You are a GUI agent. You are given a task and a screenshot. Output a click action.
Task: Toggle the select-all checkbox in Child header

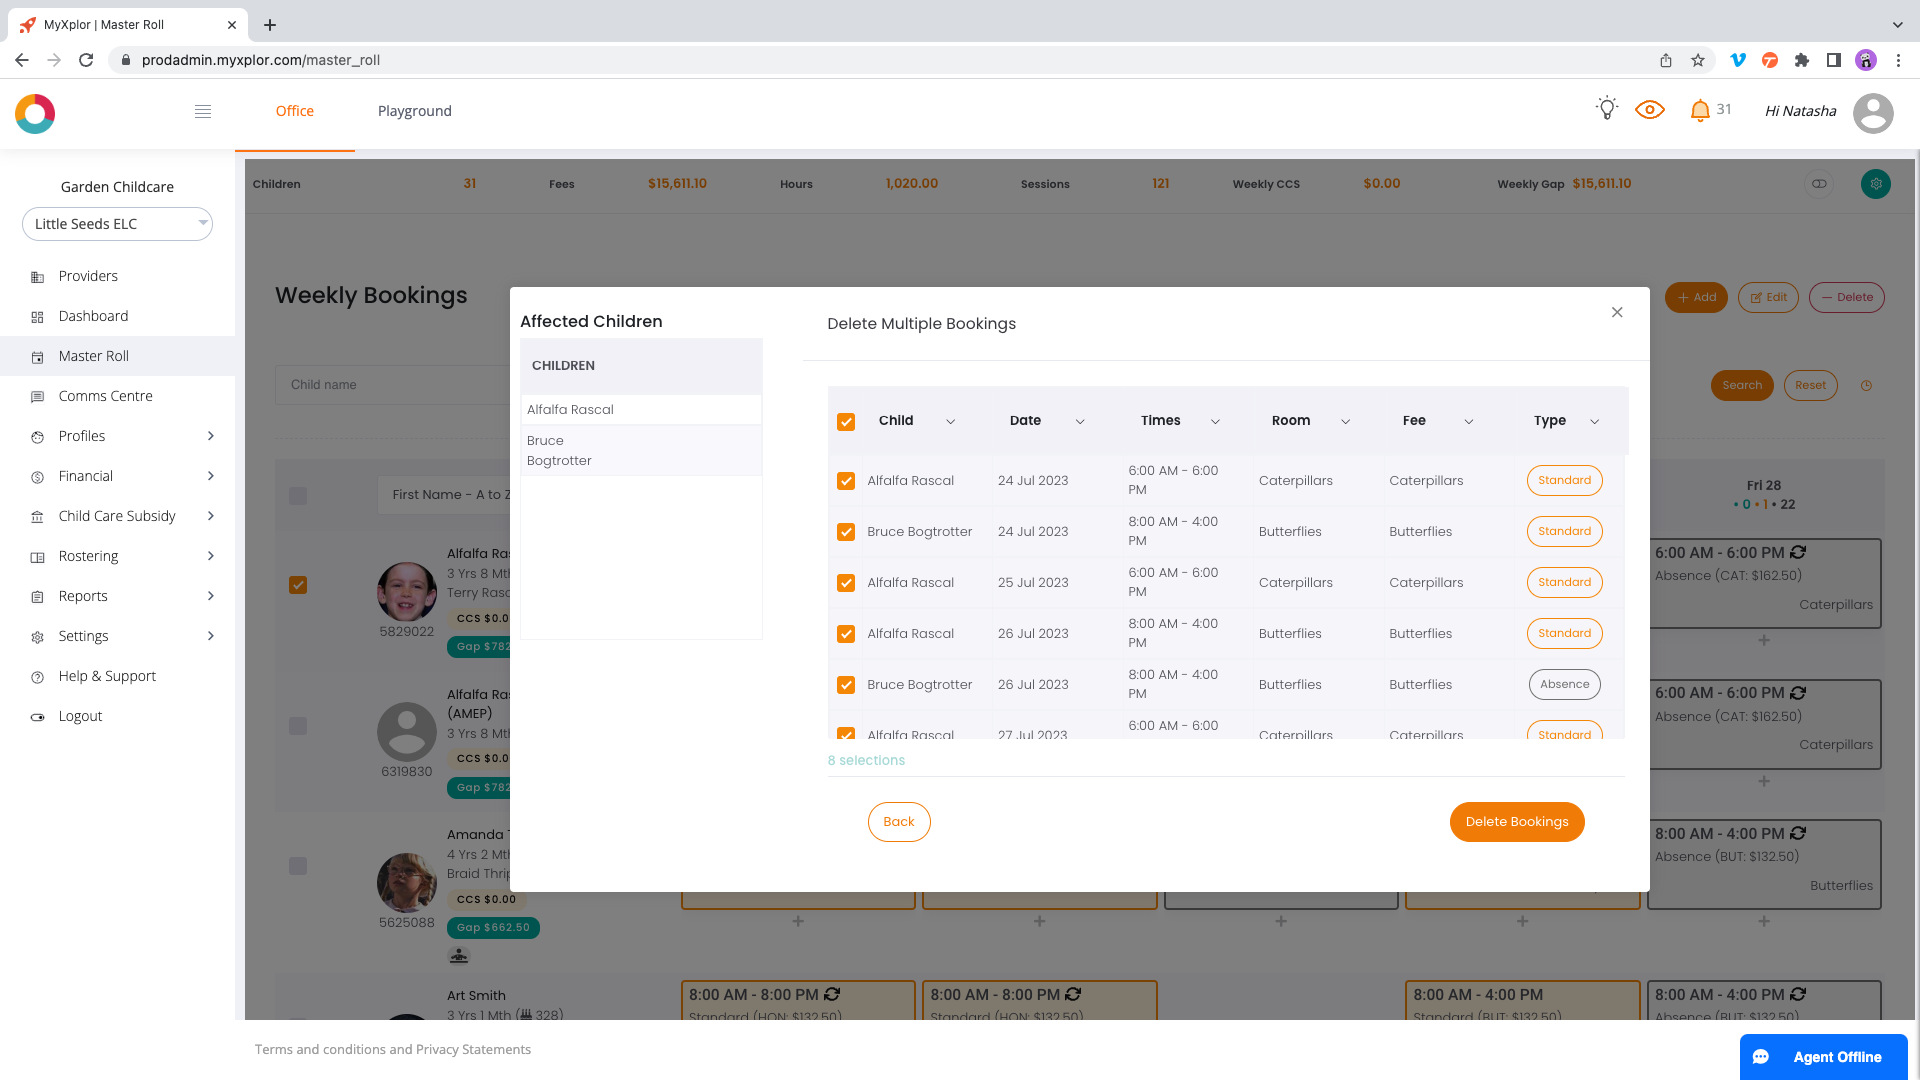click(x=846, y=422)
